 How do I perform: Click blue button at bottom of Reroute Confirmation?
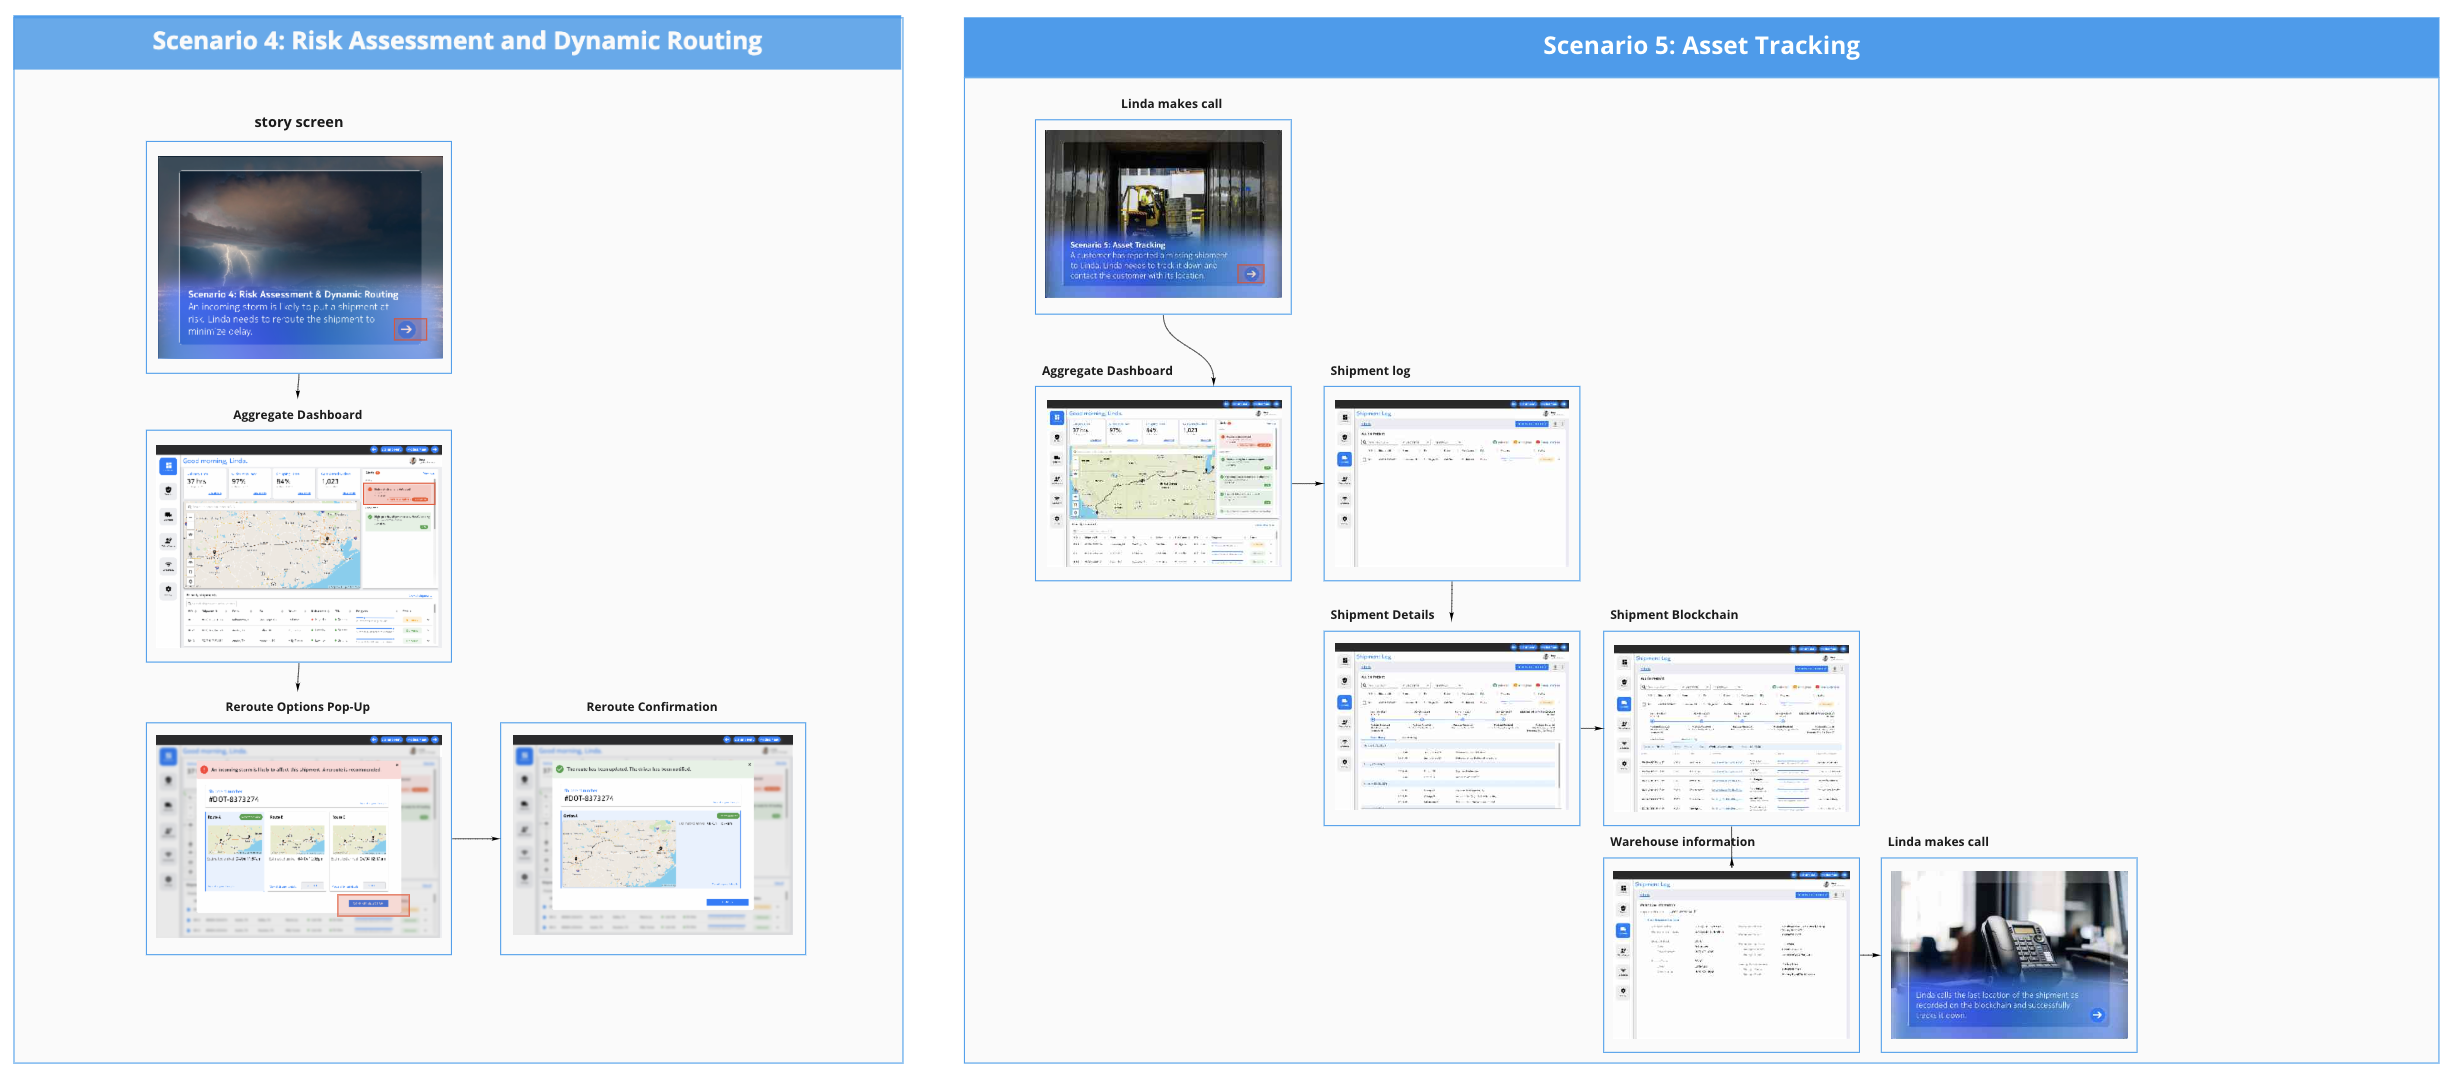click(727, 902)
